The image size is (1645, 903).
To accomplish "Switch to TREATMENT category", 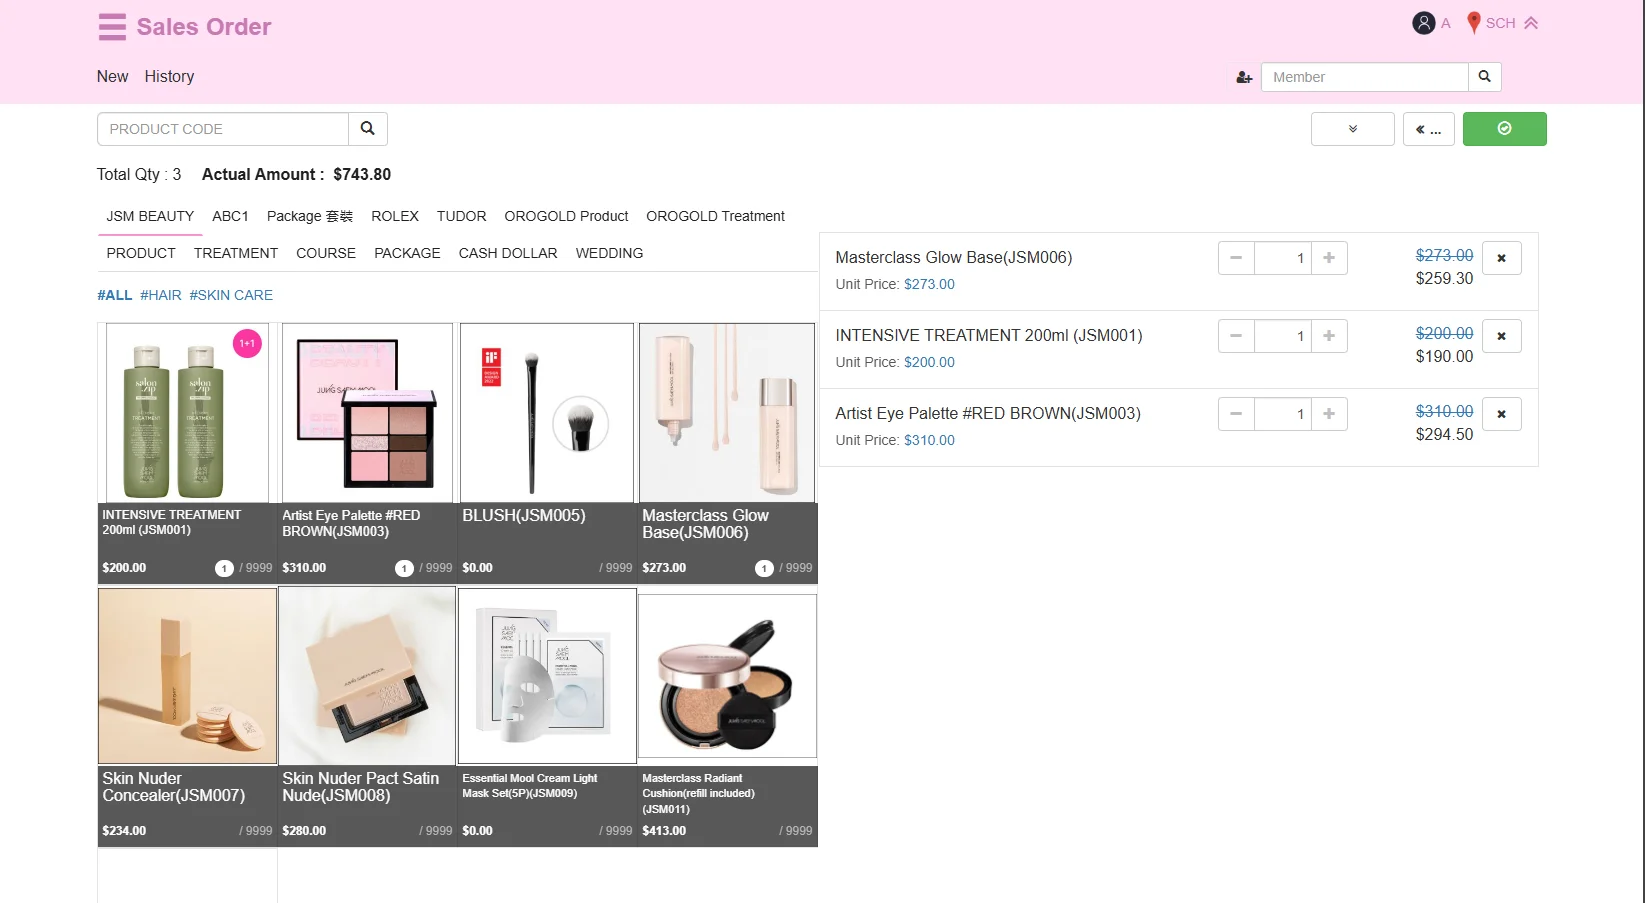I will pyautogui.click(x=236, y=253).
